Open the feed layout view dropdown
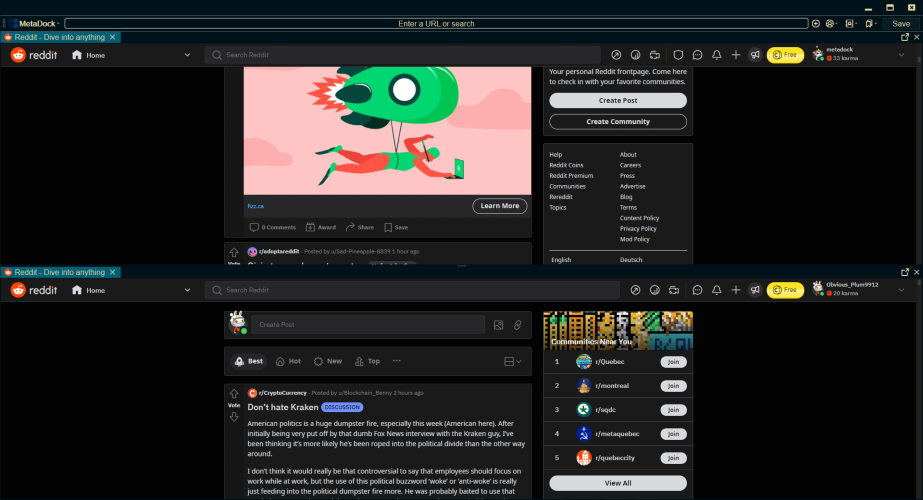The width and height of the screenshot is (923, 500). pyautogui.click(x=513, y=362)
